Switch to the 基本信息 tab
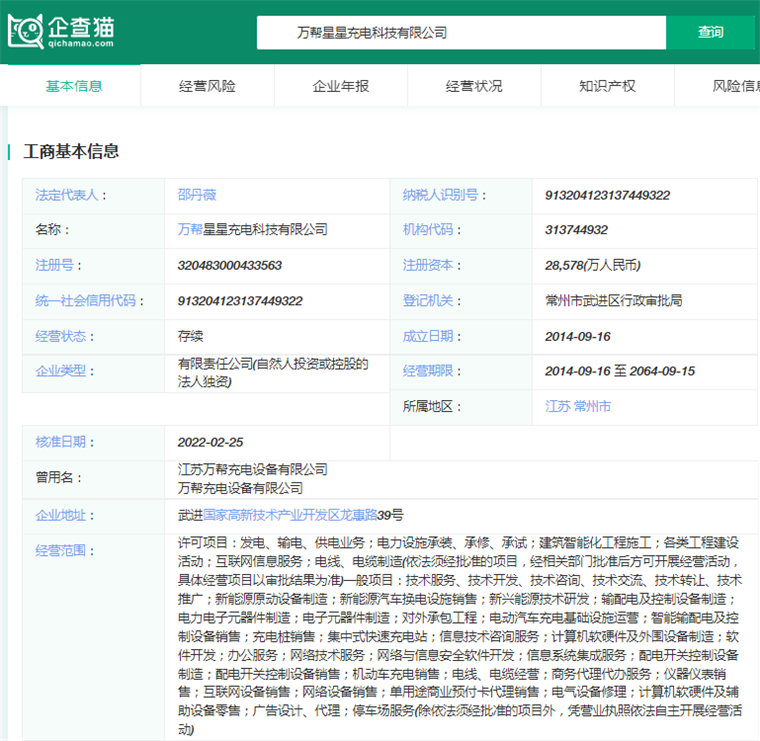 coord(74,86)
